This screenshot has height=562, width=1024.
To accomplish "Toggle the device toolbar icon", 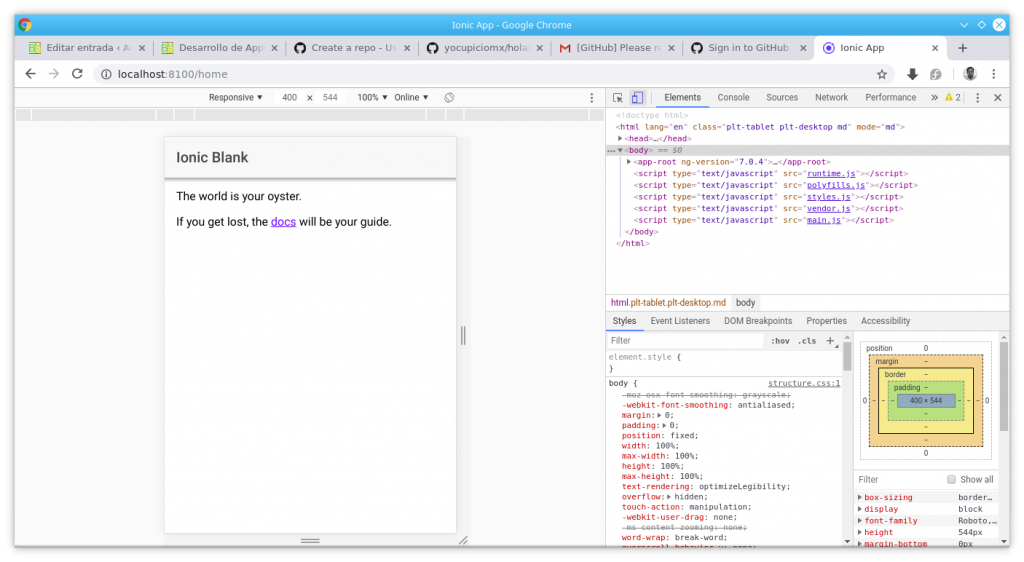I will click(x=637, y=98).
